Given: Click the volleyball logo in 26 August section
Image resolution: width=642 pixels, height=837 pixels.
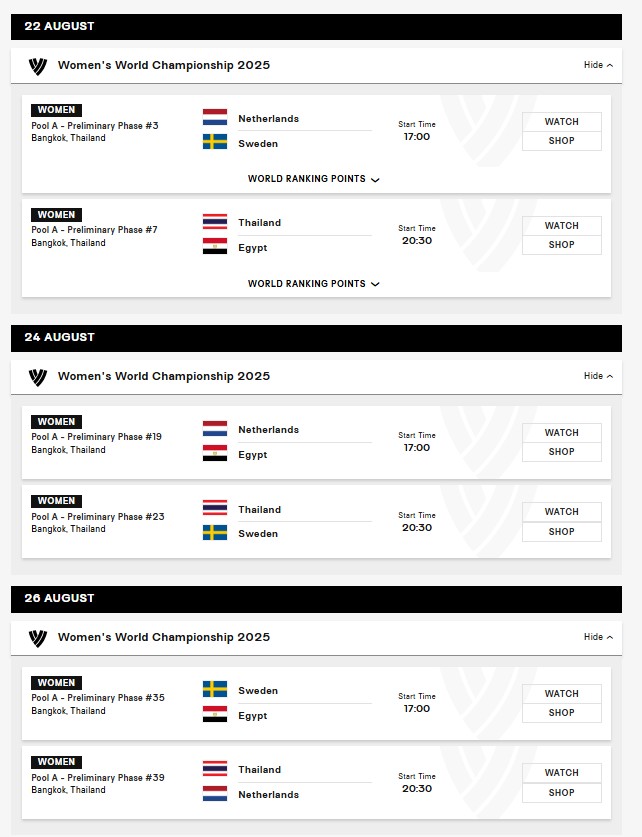Looking at the screenshot, I should (x=37, y=638).
